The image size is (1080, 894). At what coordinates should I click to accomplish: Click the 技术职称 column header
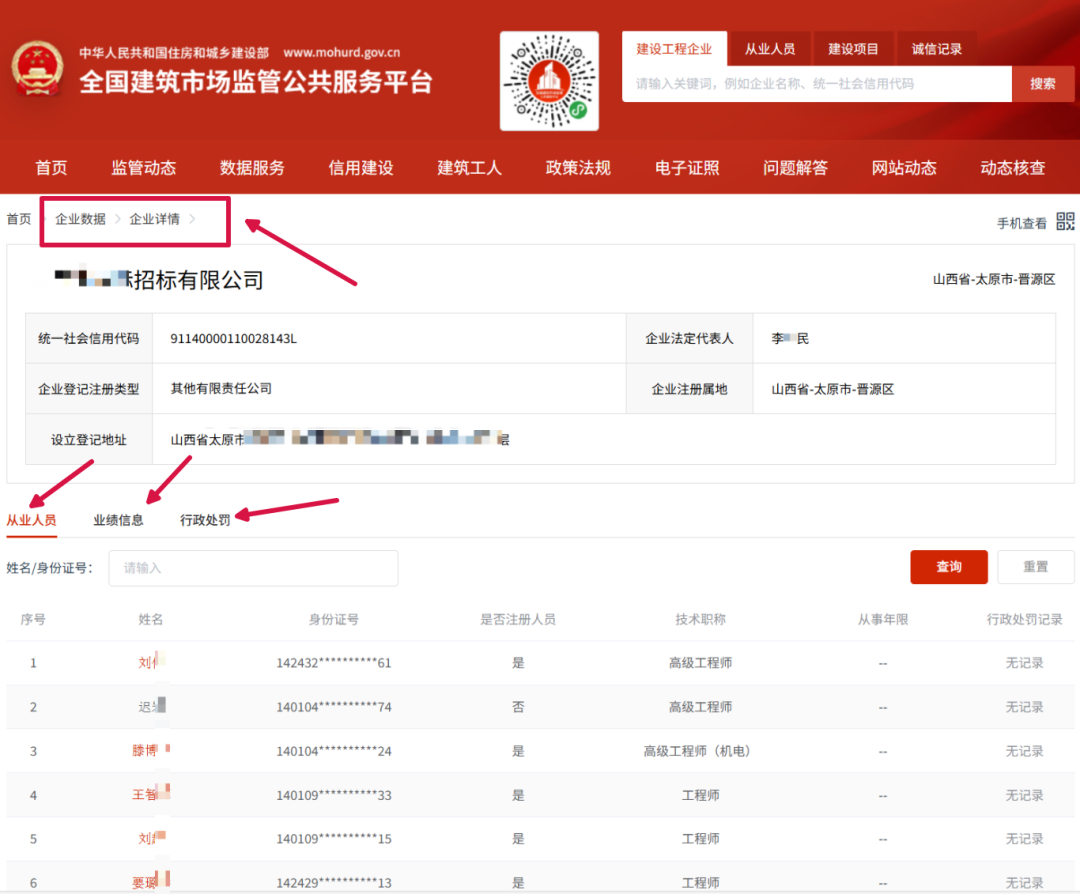coord(700,620)
